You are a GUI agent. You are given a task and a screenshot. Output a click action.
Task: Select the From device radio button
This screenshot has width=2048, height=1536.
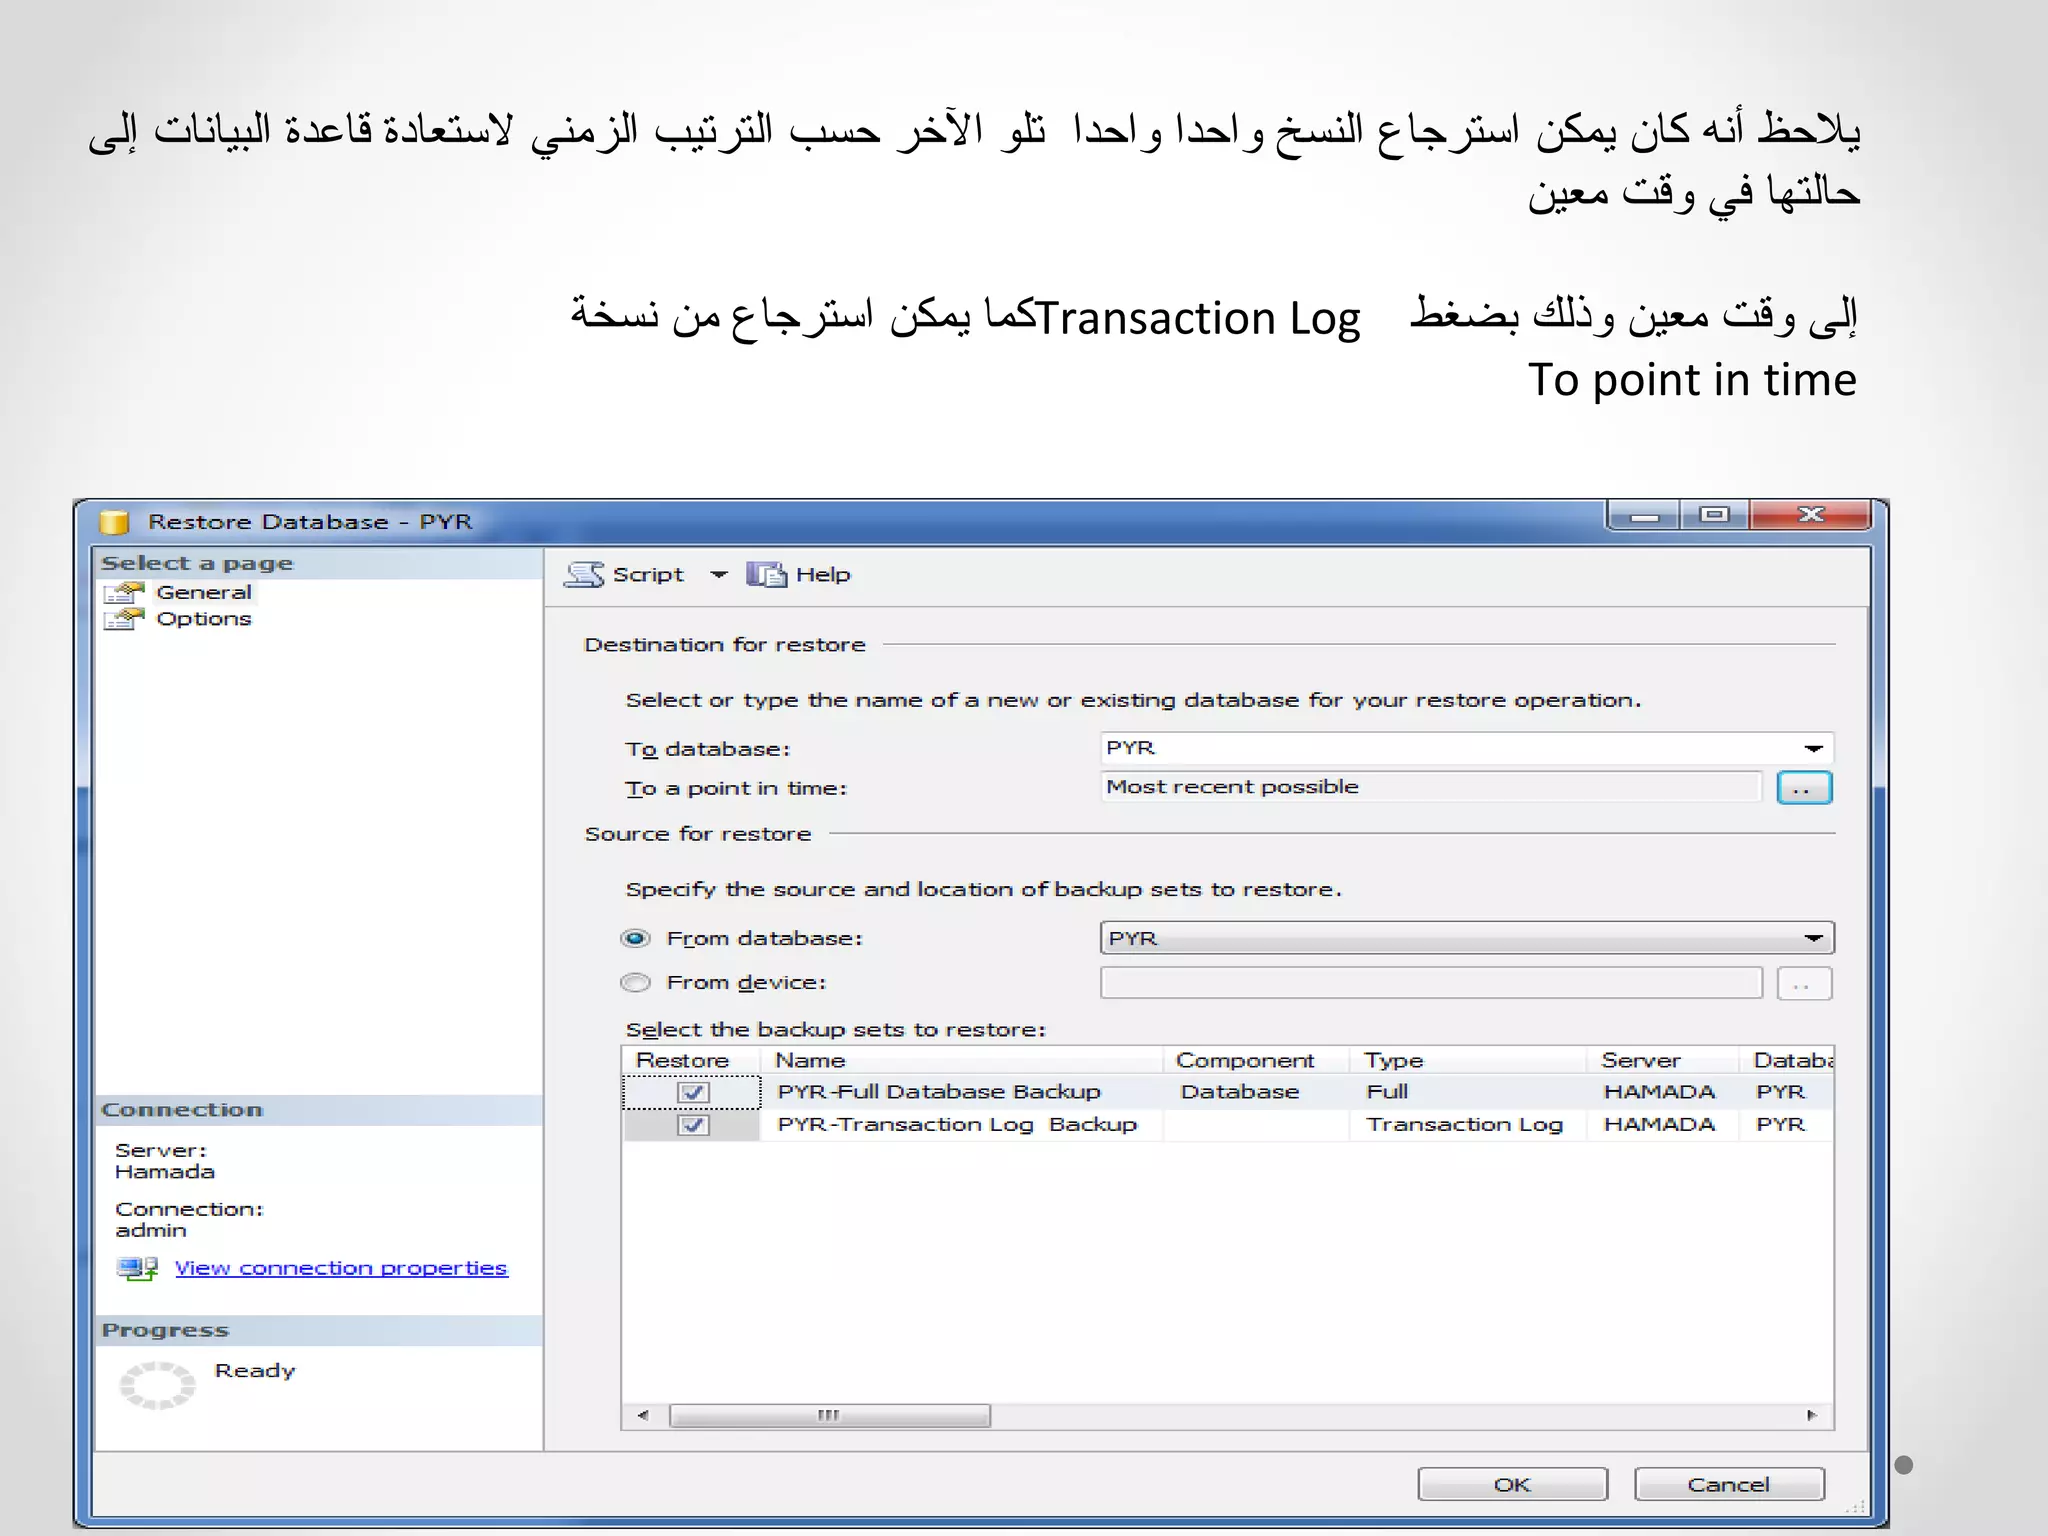[x=636, y=983]
